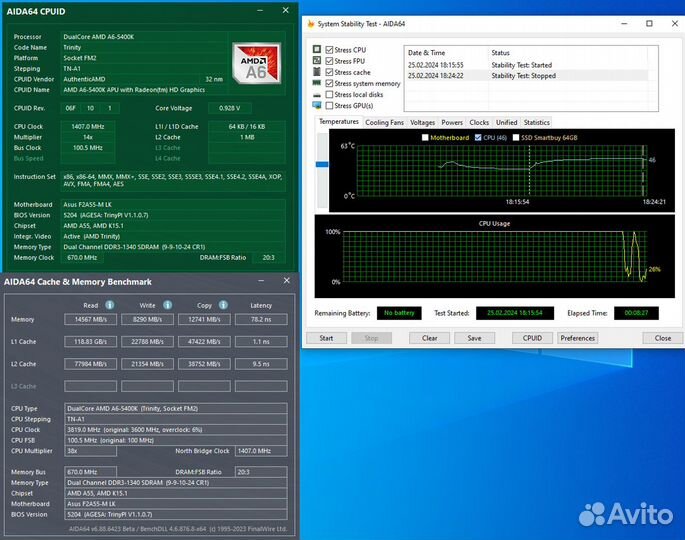Enable Stress GPU(s) checkbox

(329, 105)
